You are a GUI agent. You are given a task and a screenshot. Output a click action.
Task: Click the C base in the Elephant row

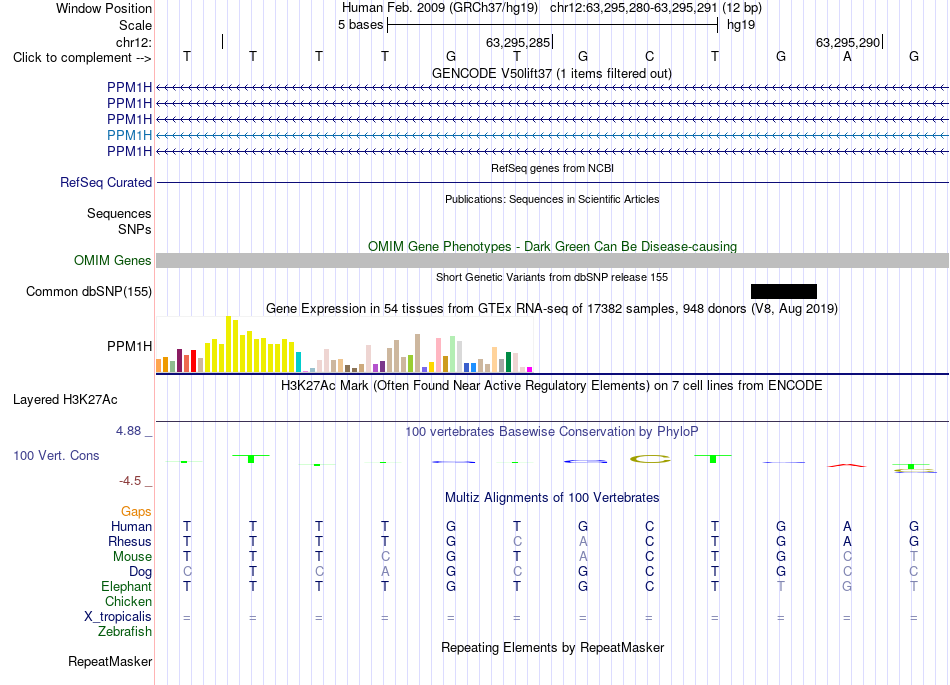649,586
